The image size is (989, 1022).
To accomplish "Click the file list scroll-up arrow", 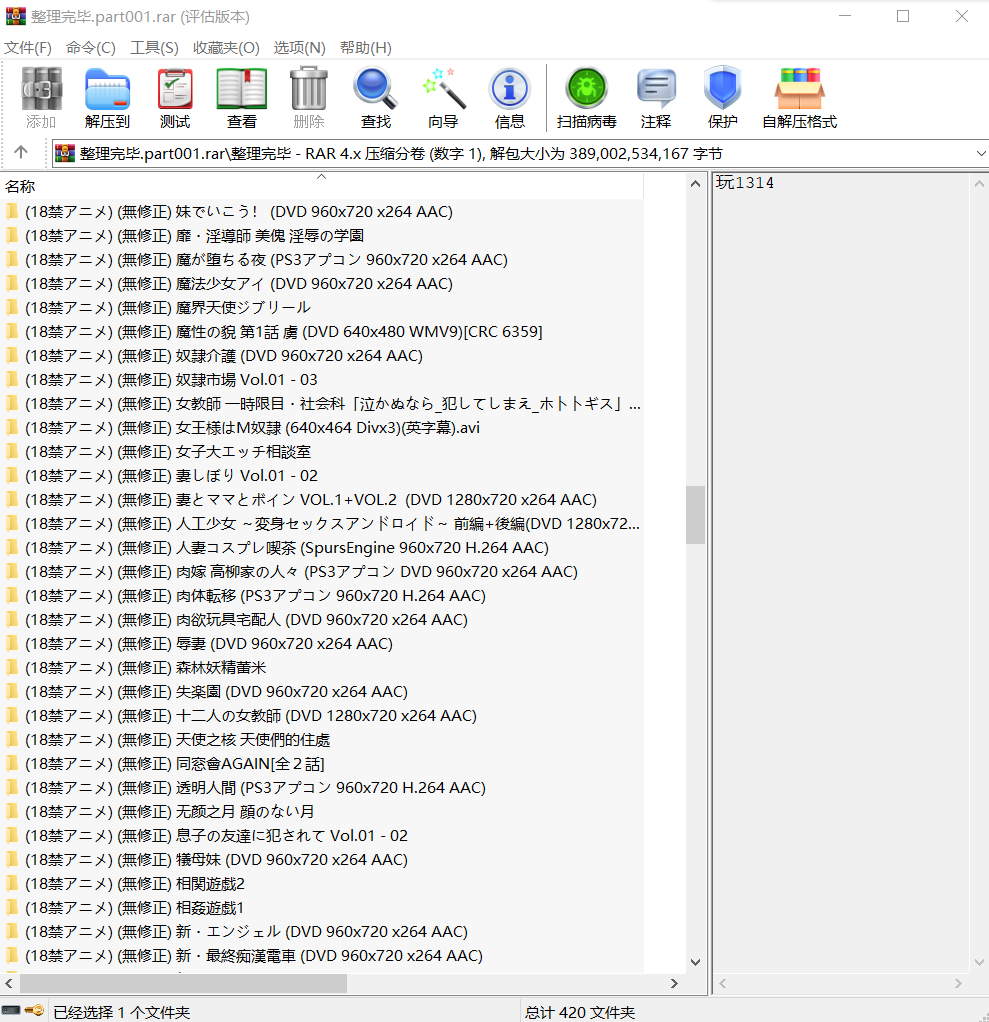I will tap(696, 184).
